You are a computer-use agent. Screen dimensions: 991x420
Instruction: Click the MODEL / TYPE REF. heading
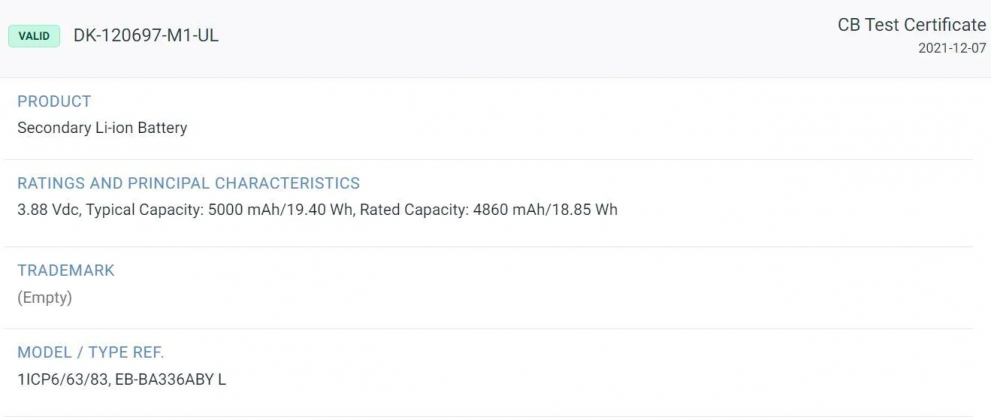click(91, 352)
